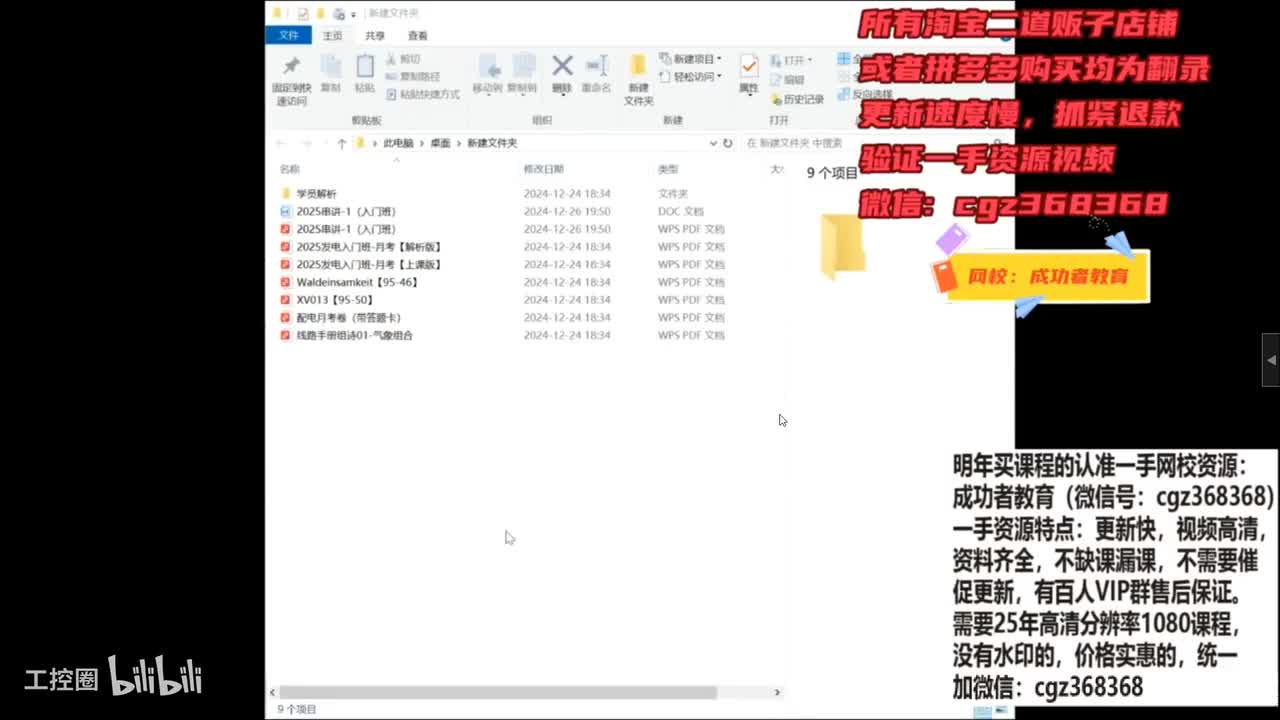Go forward with the right navigation arrow
Image resolution: width=1280 pixels, height=720 pixels.
(x=307, y=143)
